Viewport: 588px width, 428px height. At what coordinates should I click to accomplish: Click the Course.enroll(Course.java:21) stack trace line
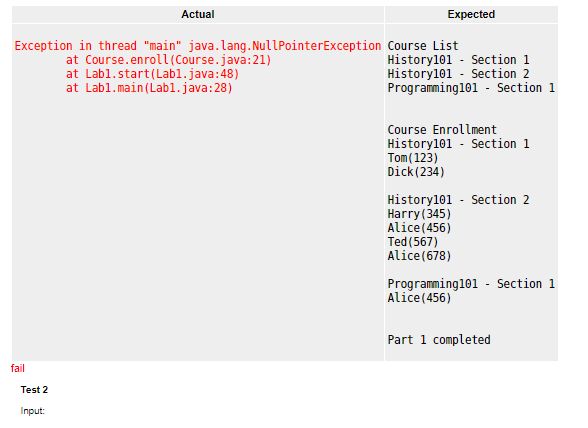point(168,60)
